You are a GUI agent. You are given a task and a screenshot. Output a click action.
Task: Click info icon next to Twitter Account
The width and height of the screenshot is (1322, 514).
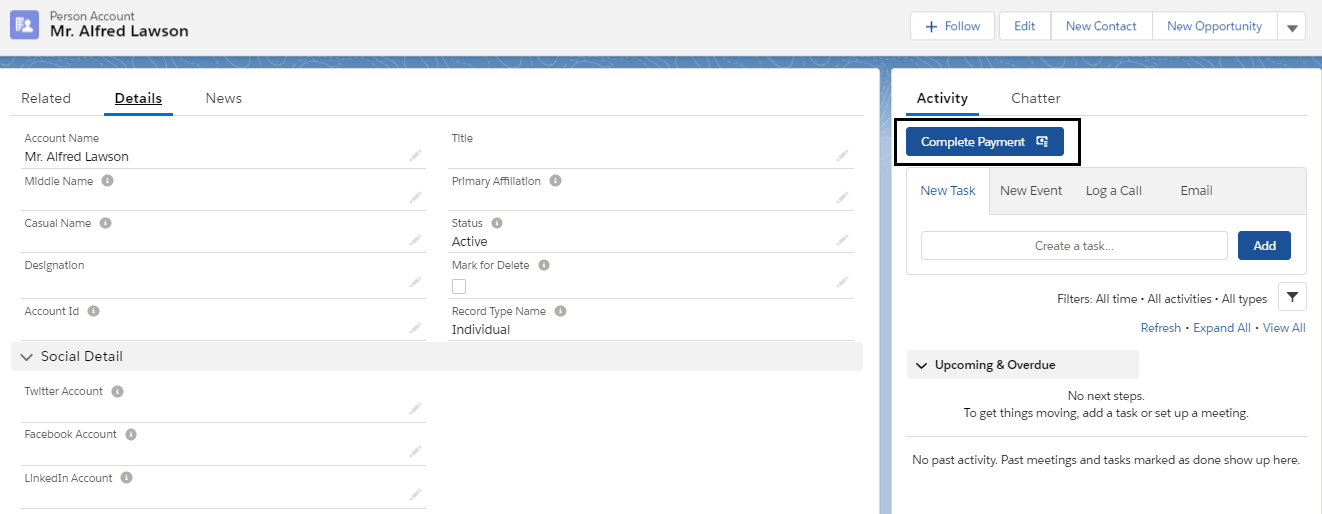pos(117,391)
